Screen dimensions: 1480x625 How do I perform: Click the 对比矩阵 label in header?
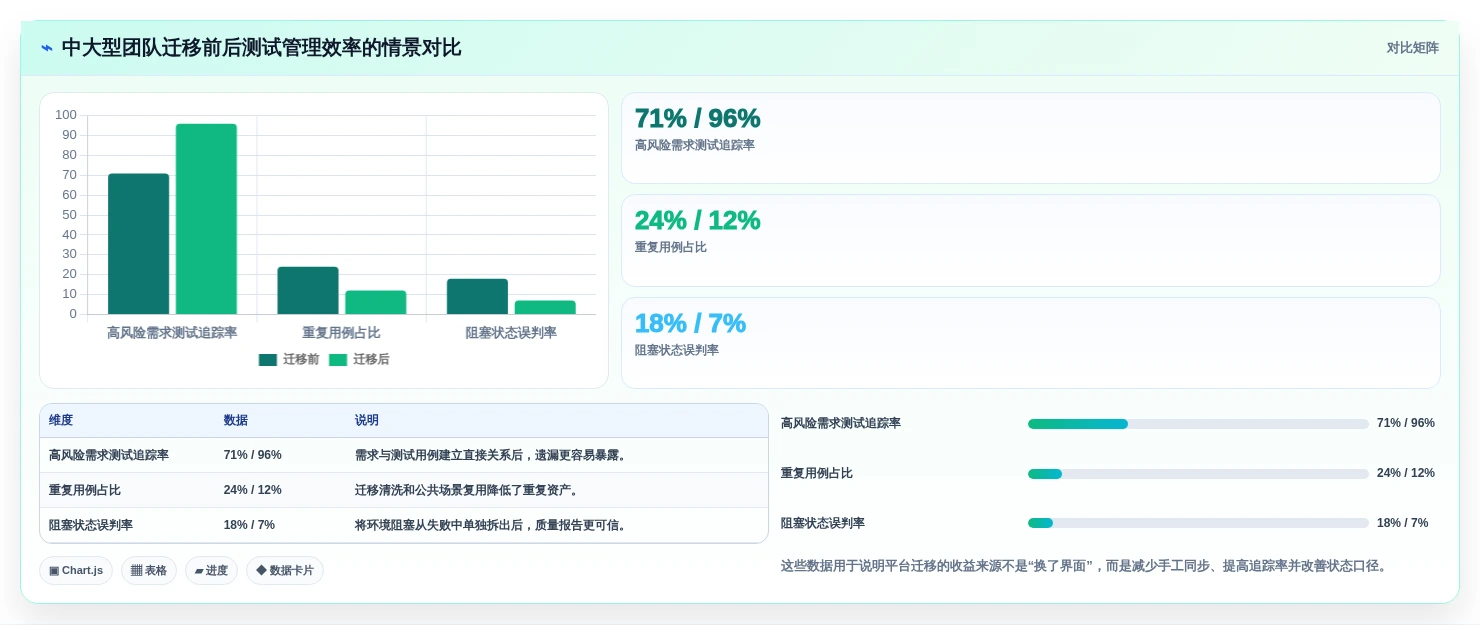point(1412,48)
